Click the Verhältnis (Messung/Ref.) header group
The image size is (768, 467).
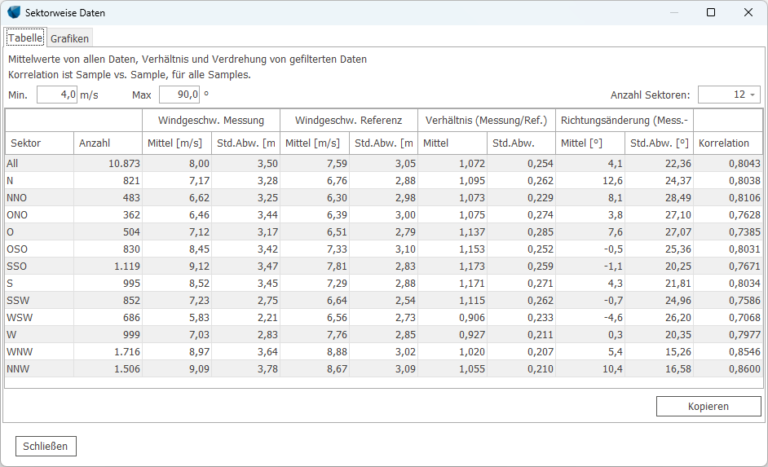point(484,120)
